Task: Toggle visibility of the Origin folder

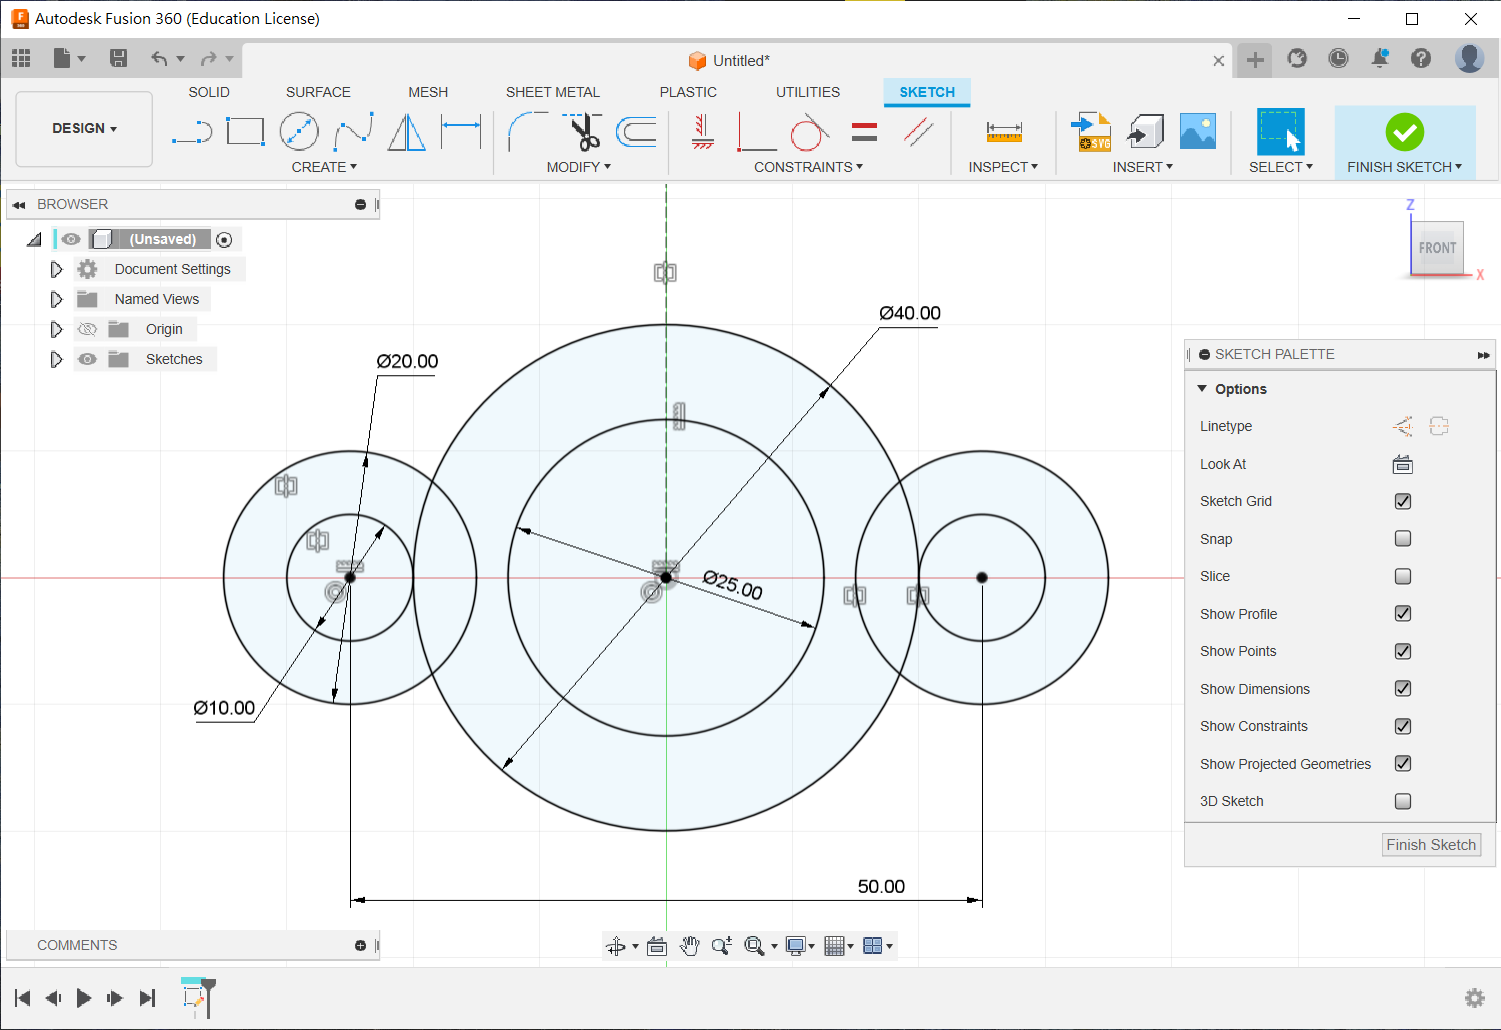Action: pos(88,329)
